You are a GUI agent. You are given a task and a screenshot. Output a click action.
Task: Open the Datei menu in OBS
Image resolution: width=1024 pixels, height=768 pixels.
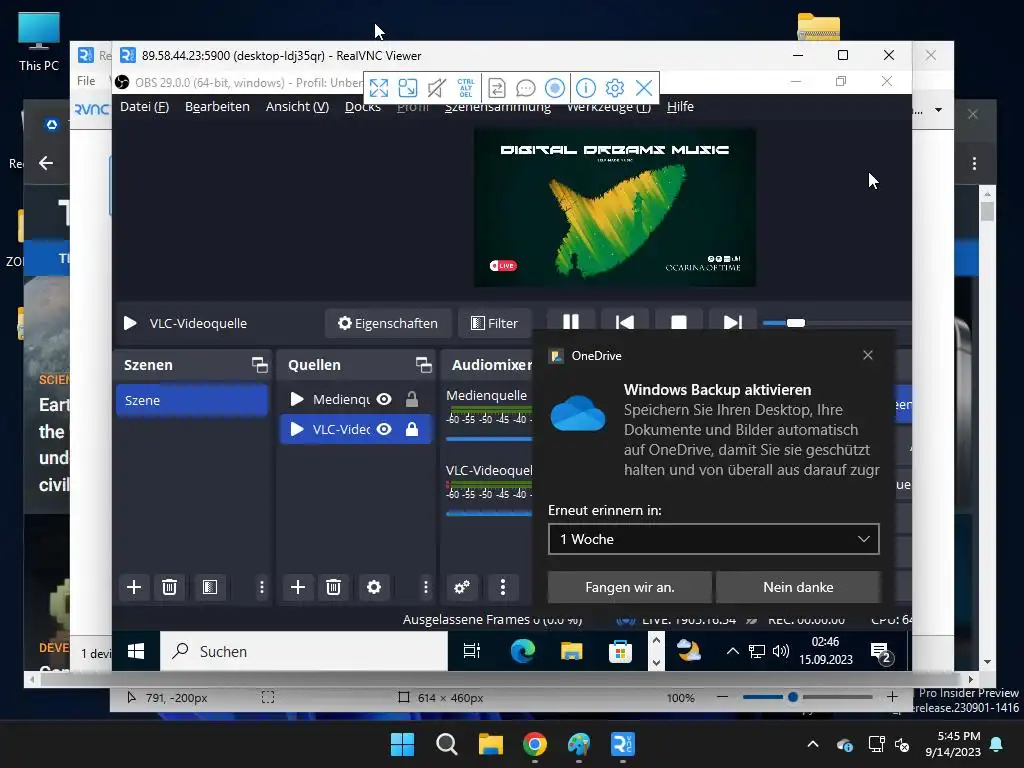pos(144,106)
